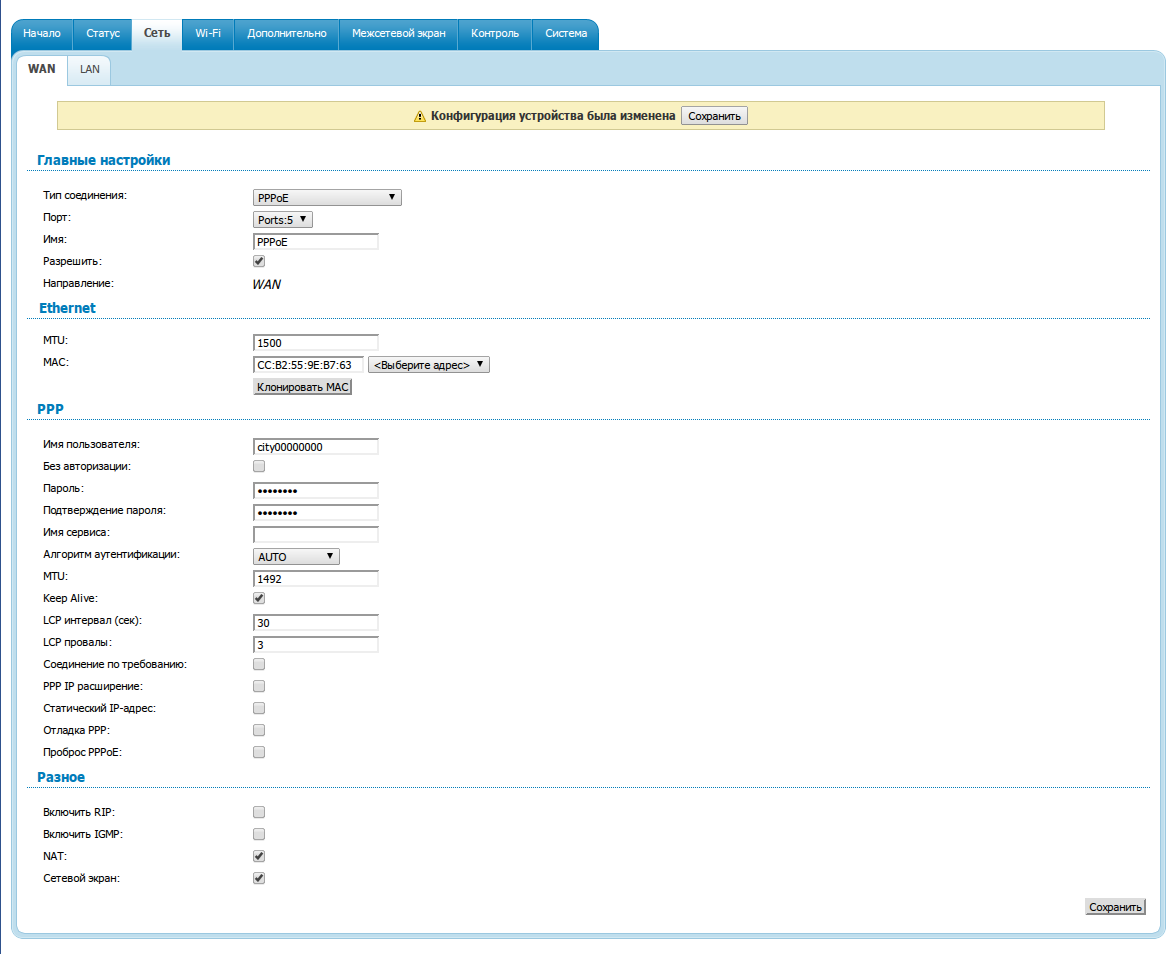Go to the Межсетевой экран tab
Viewport: 1174px width, 954px height.
pos(398,33)
